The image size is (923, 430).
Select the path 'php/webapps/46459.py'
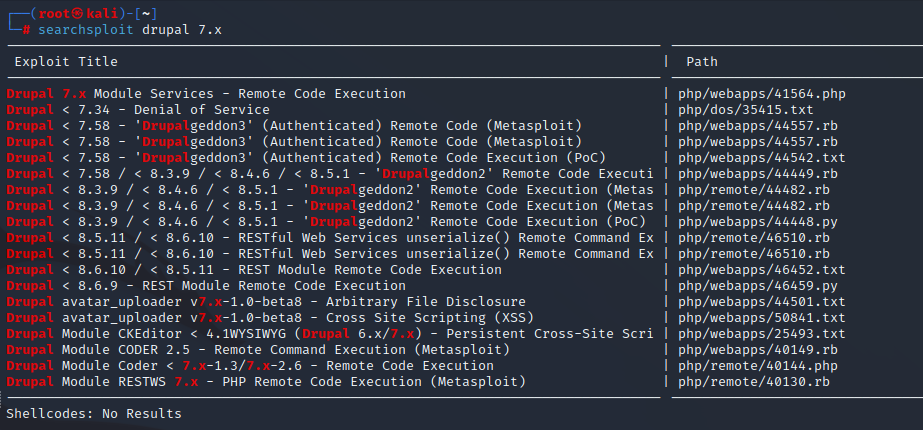[758, 286]
